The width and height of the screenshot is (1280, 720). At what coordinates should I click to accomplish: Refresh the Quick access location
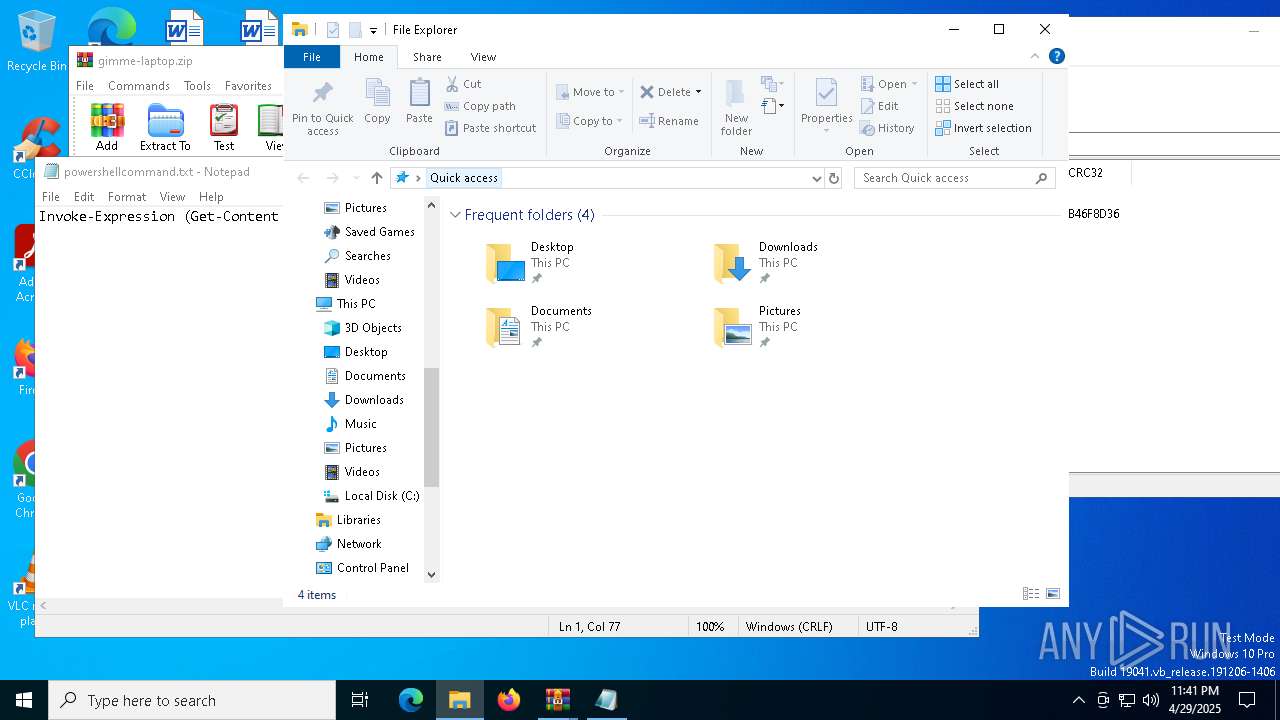pyautogui.click(x=834, y=178)
